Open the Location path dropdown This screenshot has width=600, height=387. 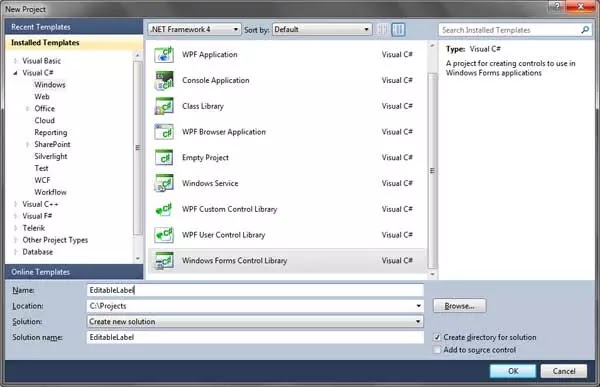(x=418, y=306)
